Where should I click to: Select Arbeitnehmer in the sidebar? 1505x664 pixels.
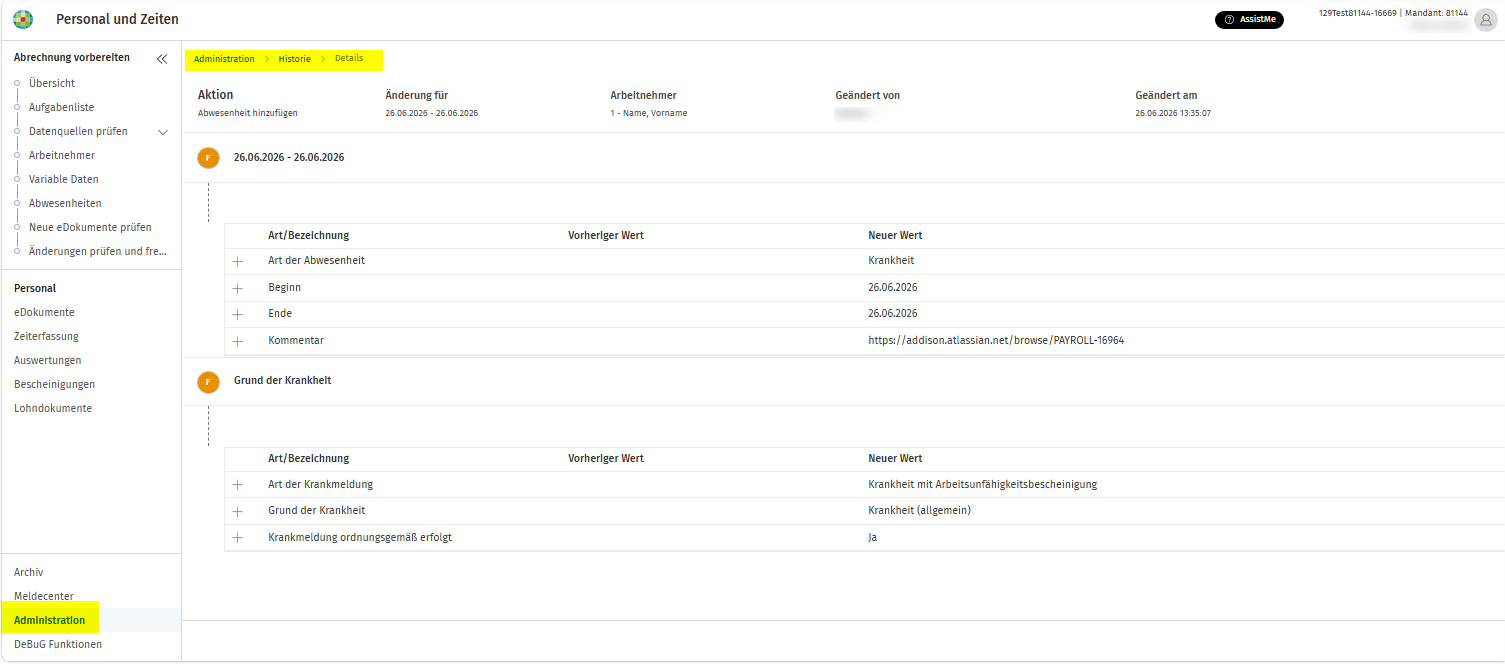pos(62,155)
